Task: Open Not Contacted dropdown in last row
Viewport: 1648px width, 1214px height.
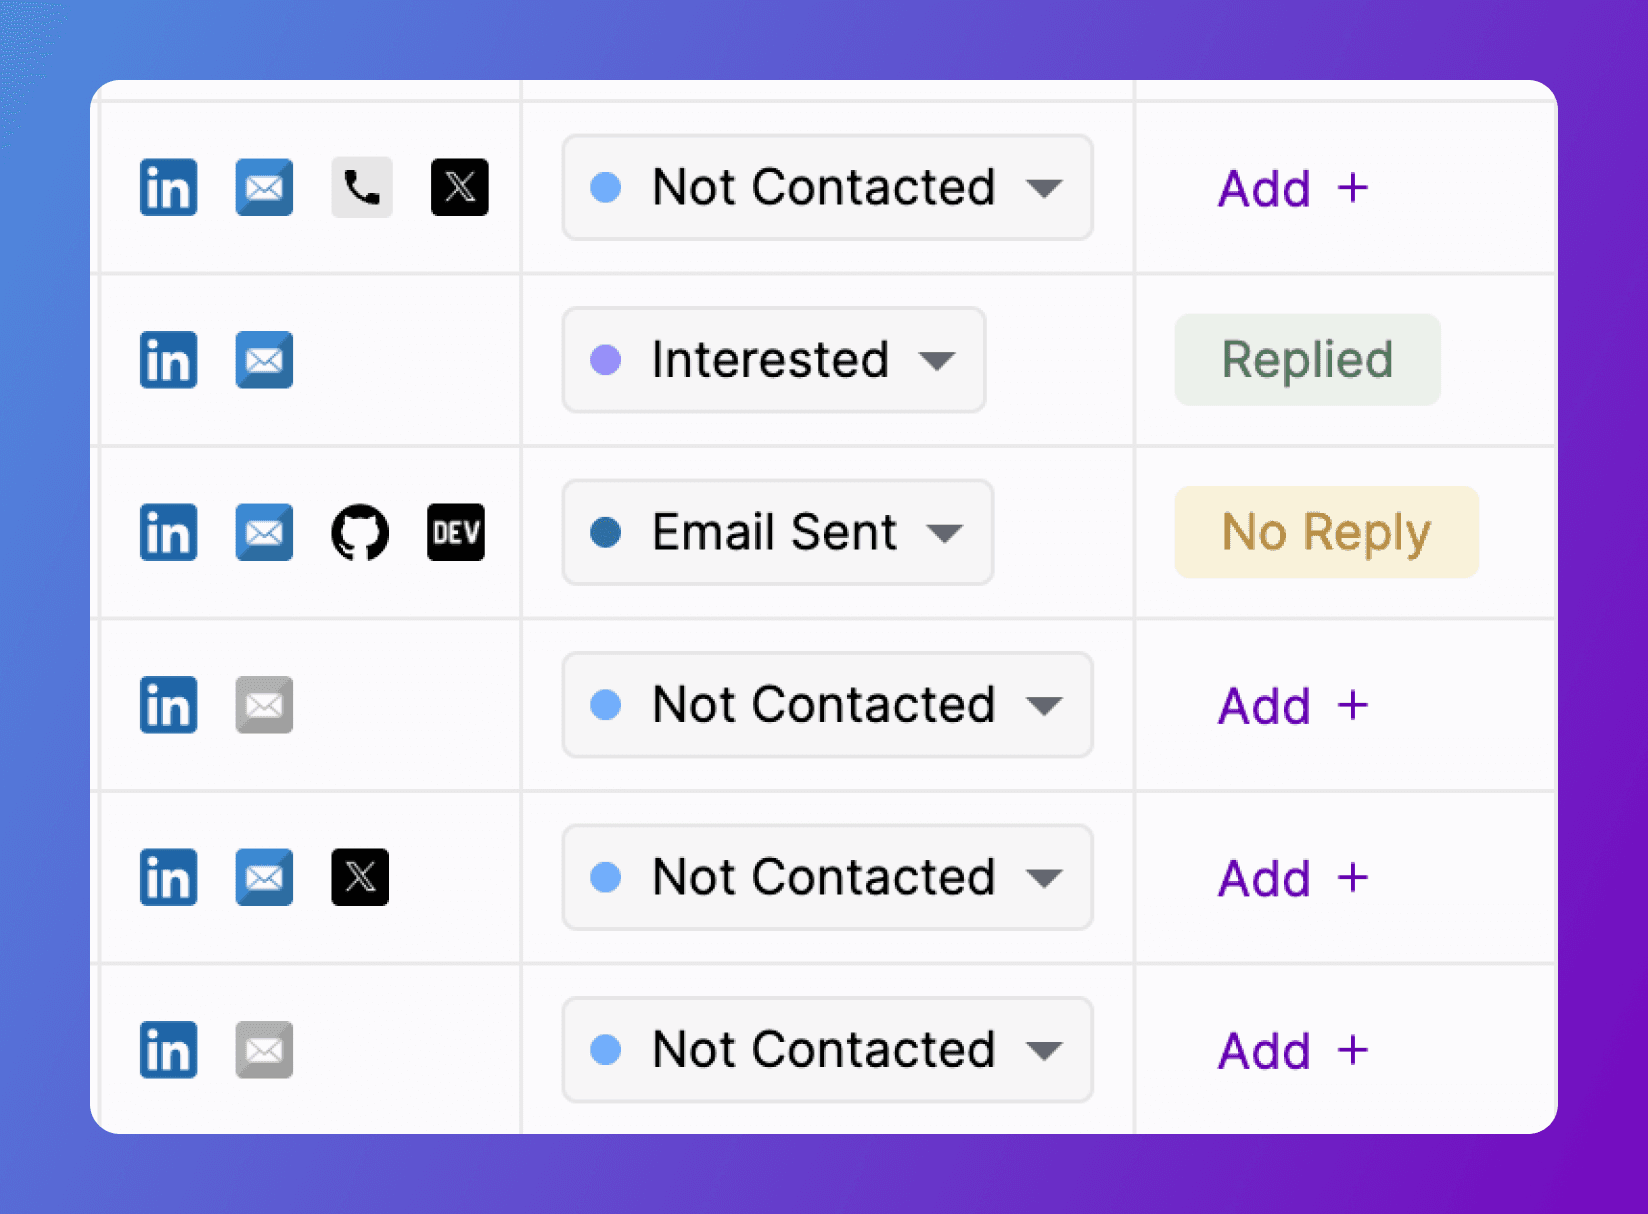Action: click(x=828, y=1050)
